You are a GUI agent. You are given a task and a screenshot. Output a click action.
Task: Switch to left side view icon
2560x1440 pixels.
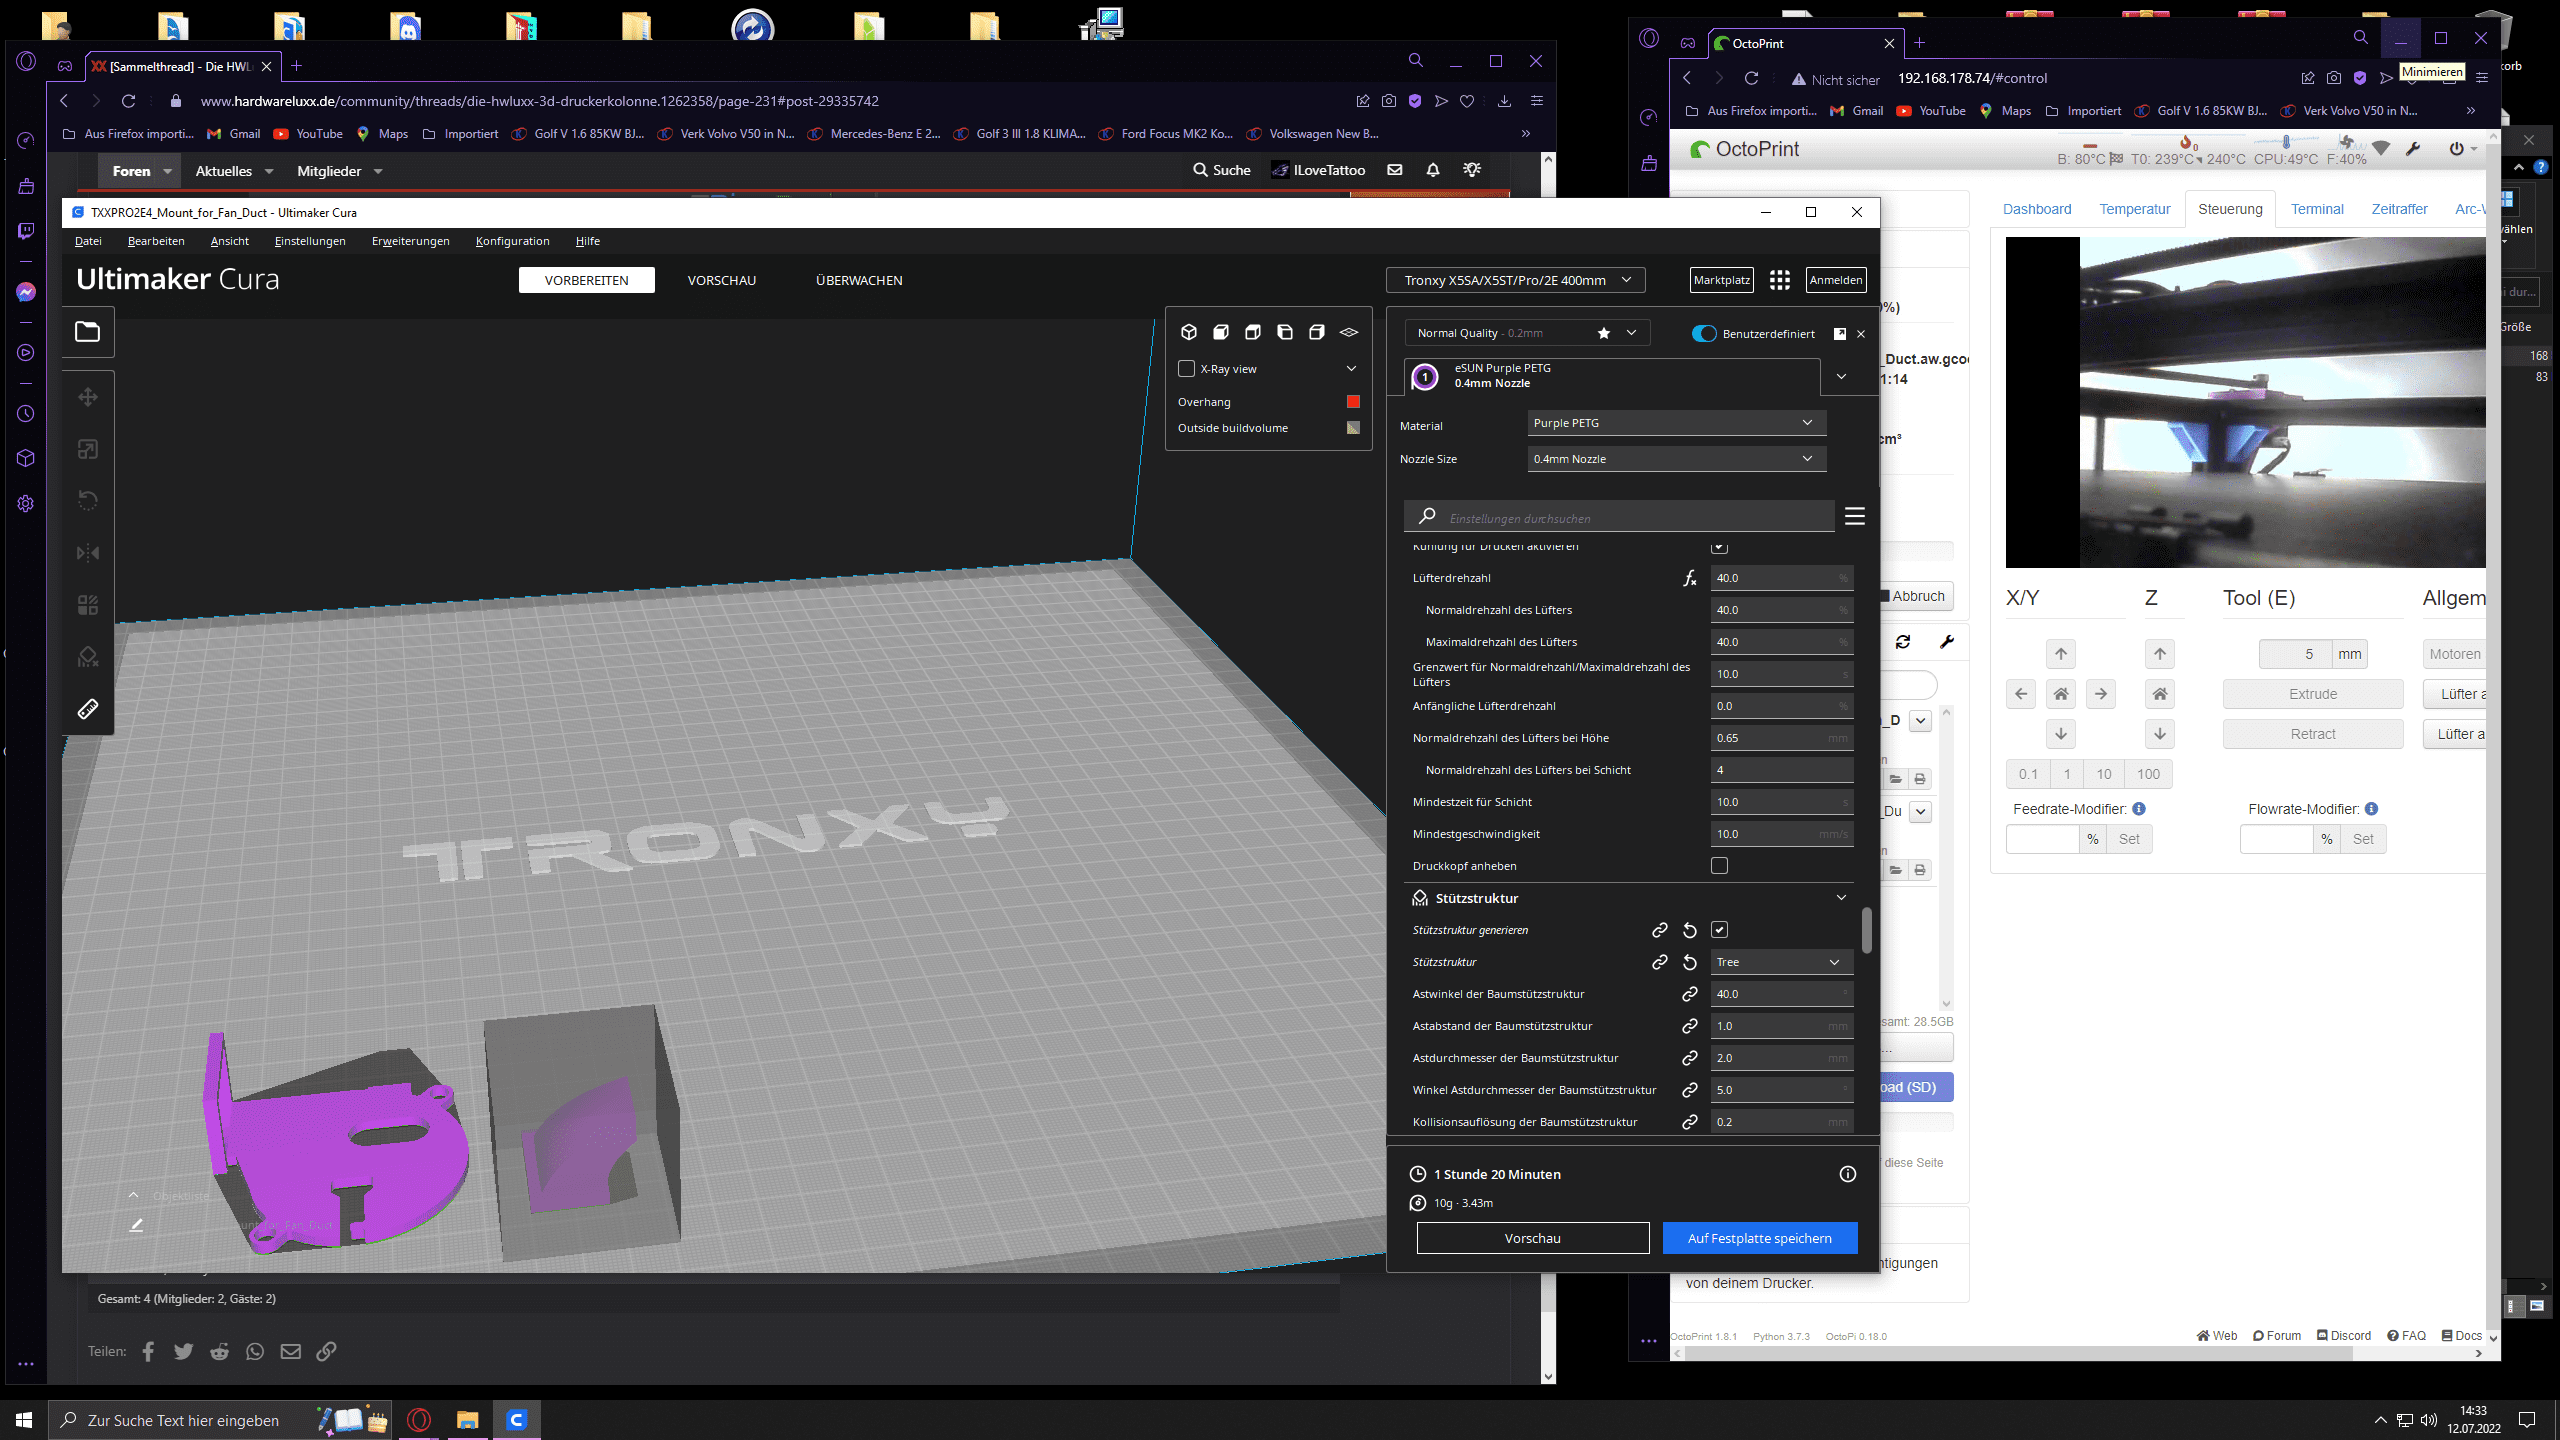coord(1285,332)
